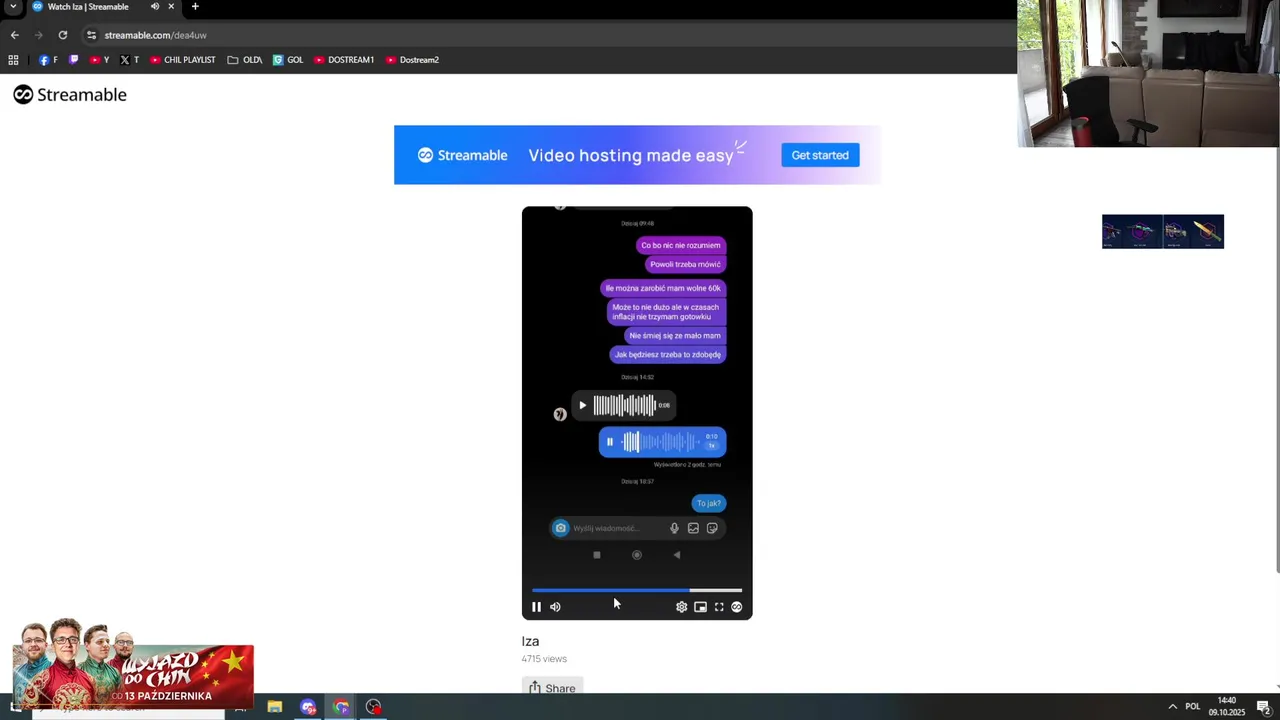Click the weapon skins thumbnail overlay
Screen dimensions: 1280x720
tap(1163, 231)
